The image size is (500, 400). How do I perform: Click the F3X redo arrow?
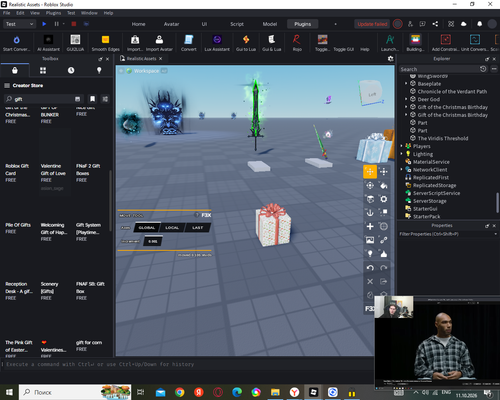[x=384, y=268]
